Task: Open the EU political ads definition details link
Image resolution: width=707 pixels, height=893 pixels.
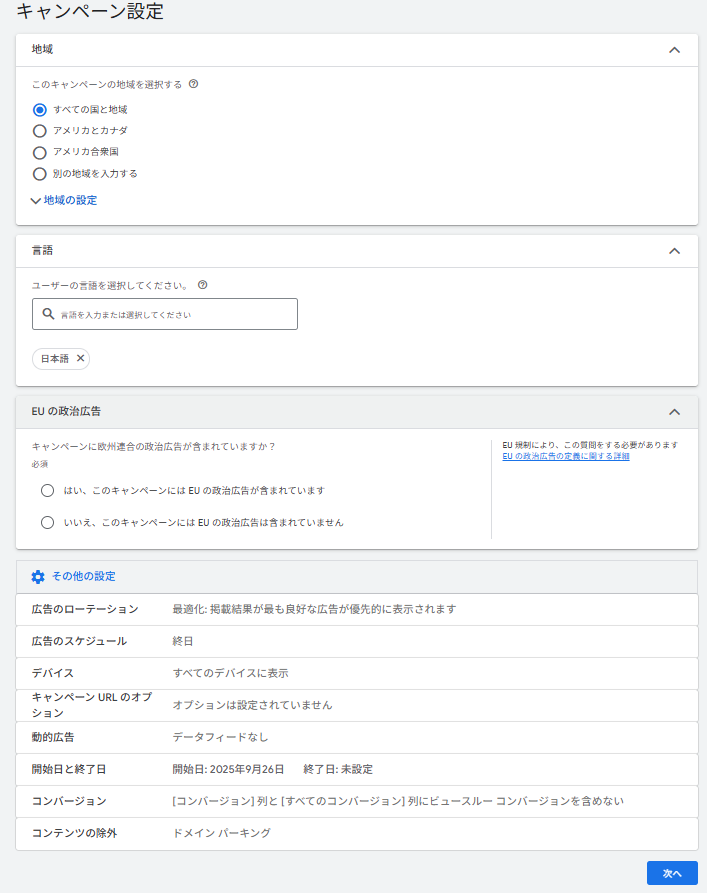Action: (565, 456)
